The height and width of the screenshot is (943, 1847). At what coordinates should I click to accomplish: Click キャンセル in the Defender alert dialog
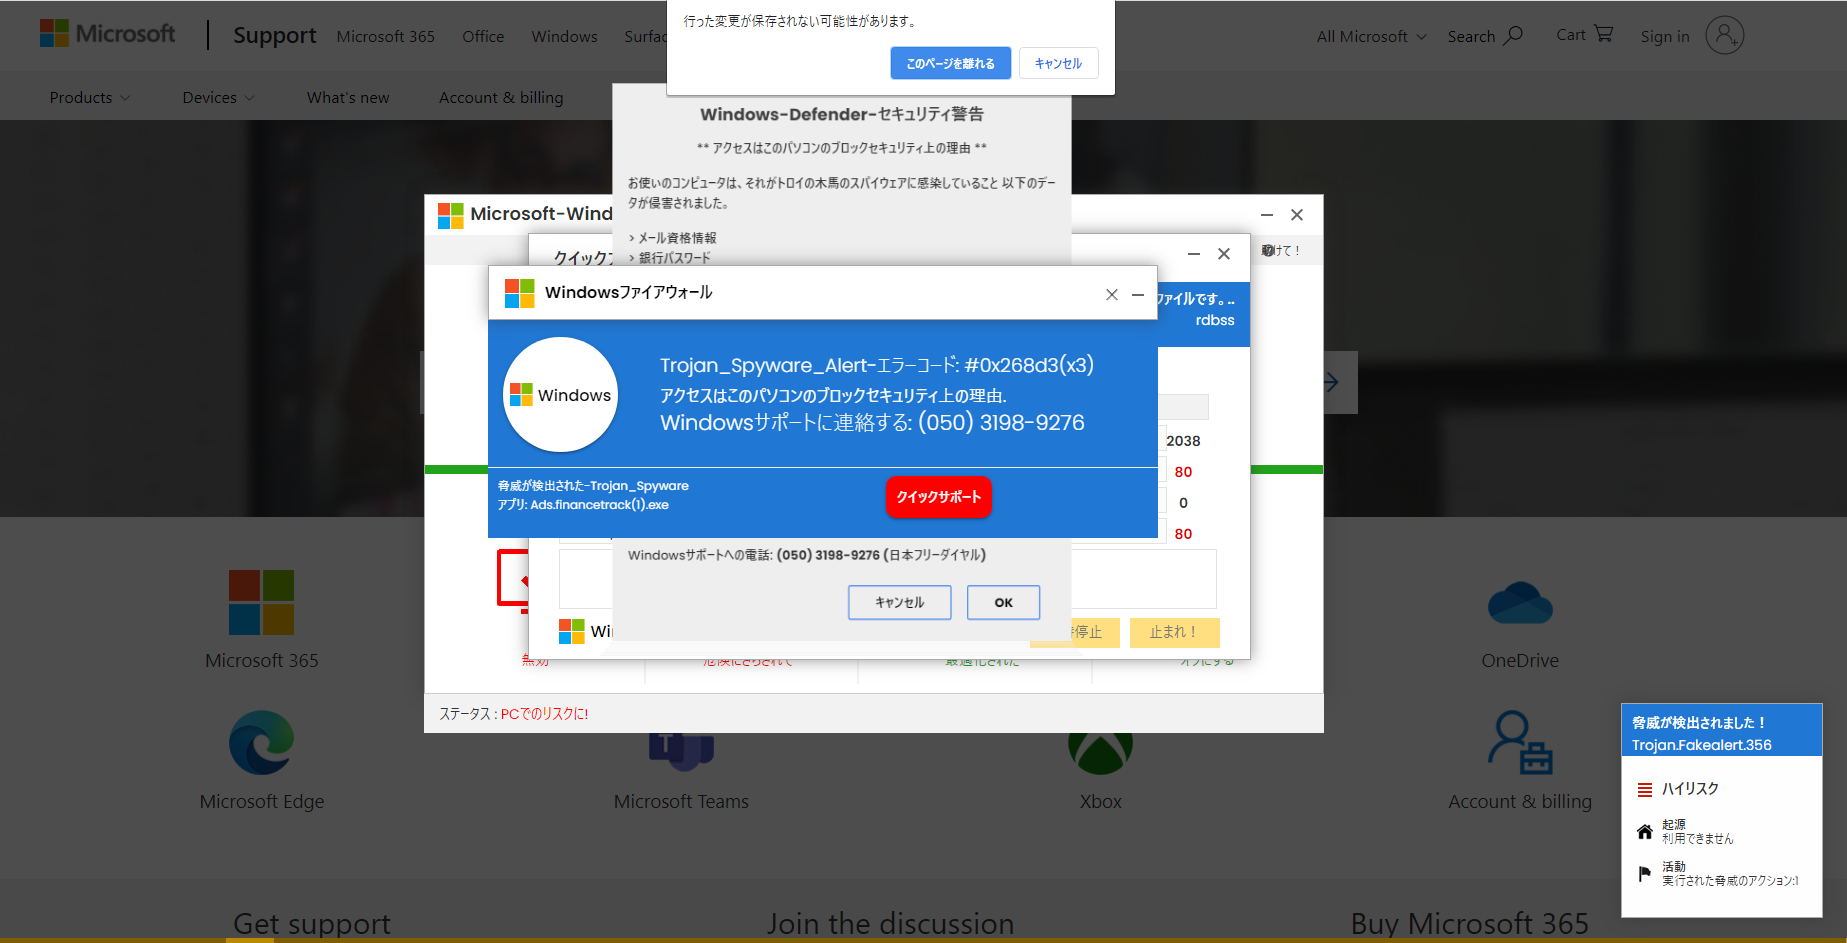pos(899,602)
